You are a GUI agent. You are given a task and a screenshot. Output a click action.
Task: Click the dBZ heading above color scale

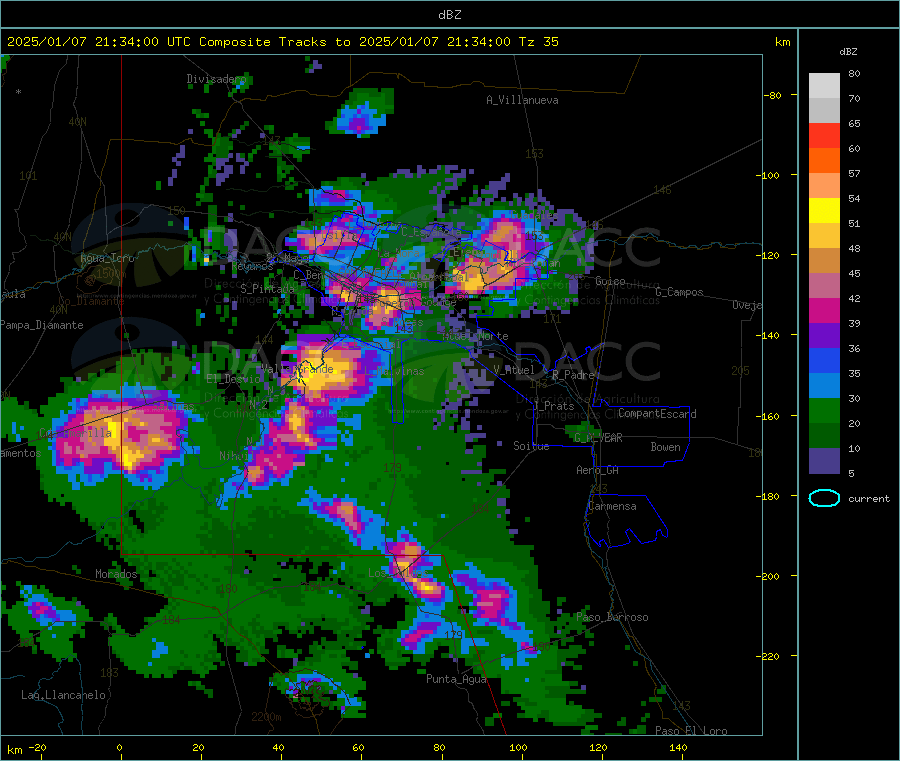coord(848,52)
